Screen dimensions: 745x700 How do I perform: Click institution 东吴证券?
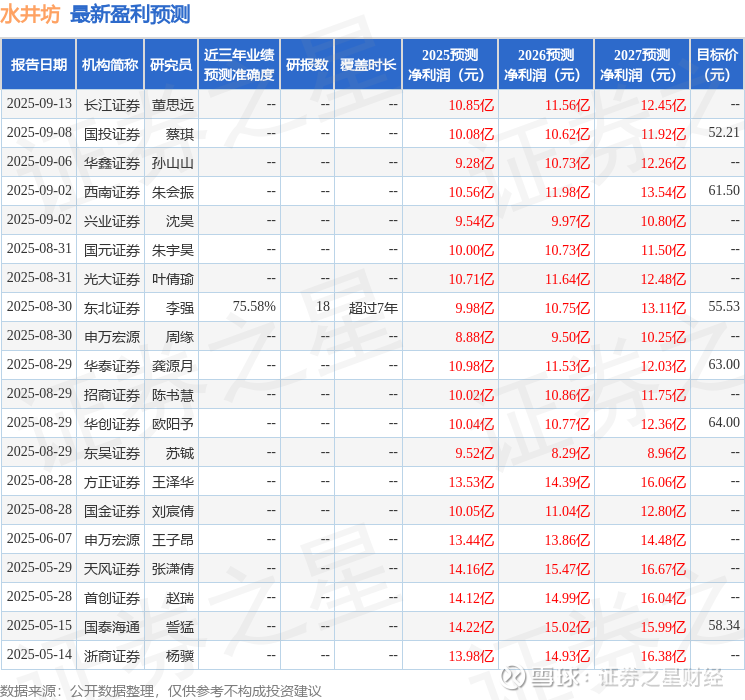[112, 453]
